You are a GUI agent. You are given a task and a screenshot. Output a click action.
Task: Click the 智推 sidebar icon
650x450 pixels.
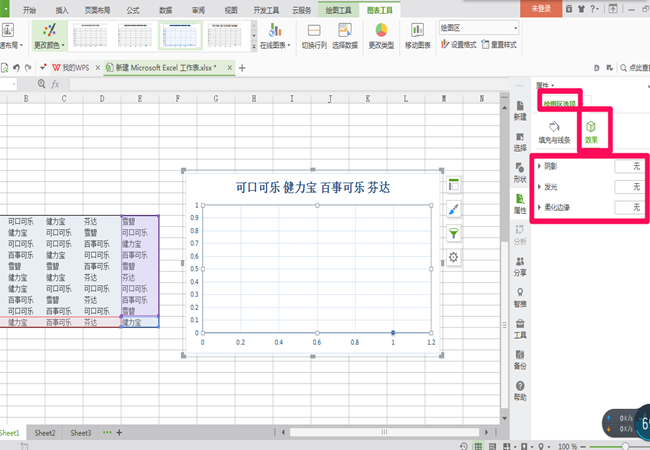coord(520,298)
